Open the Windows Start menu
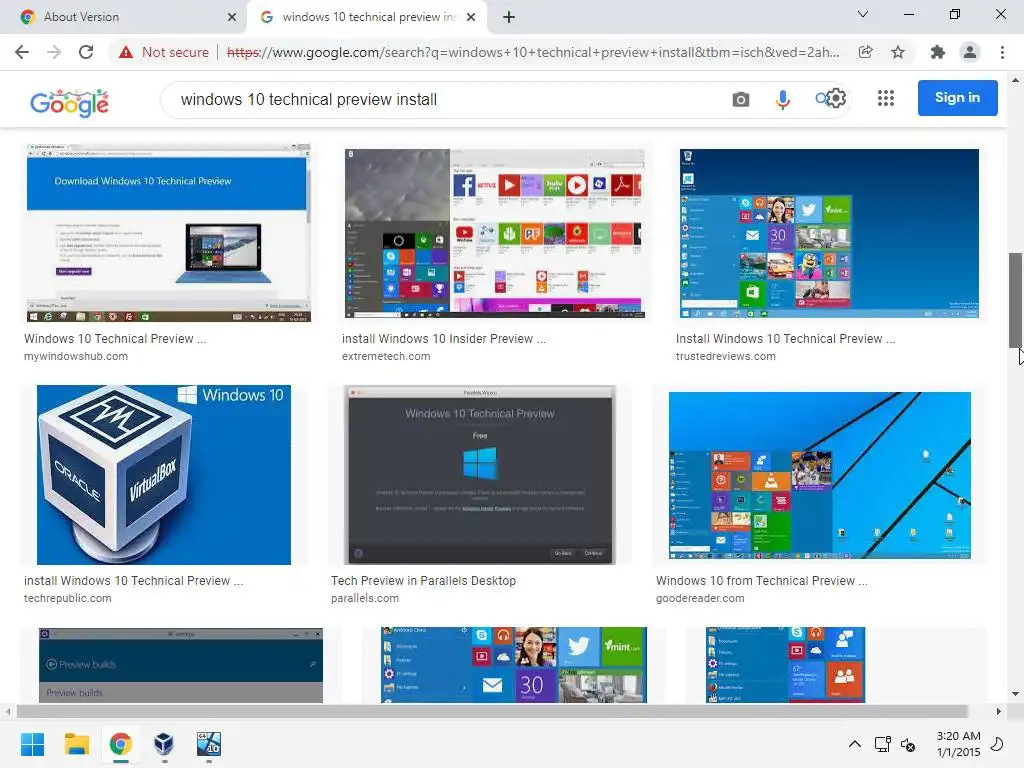The height and width of the screenshot is (768, 1024). tap(33, 744)
